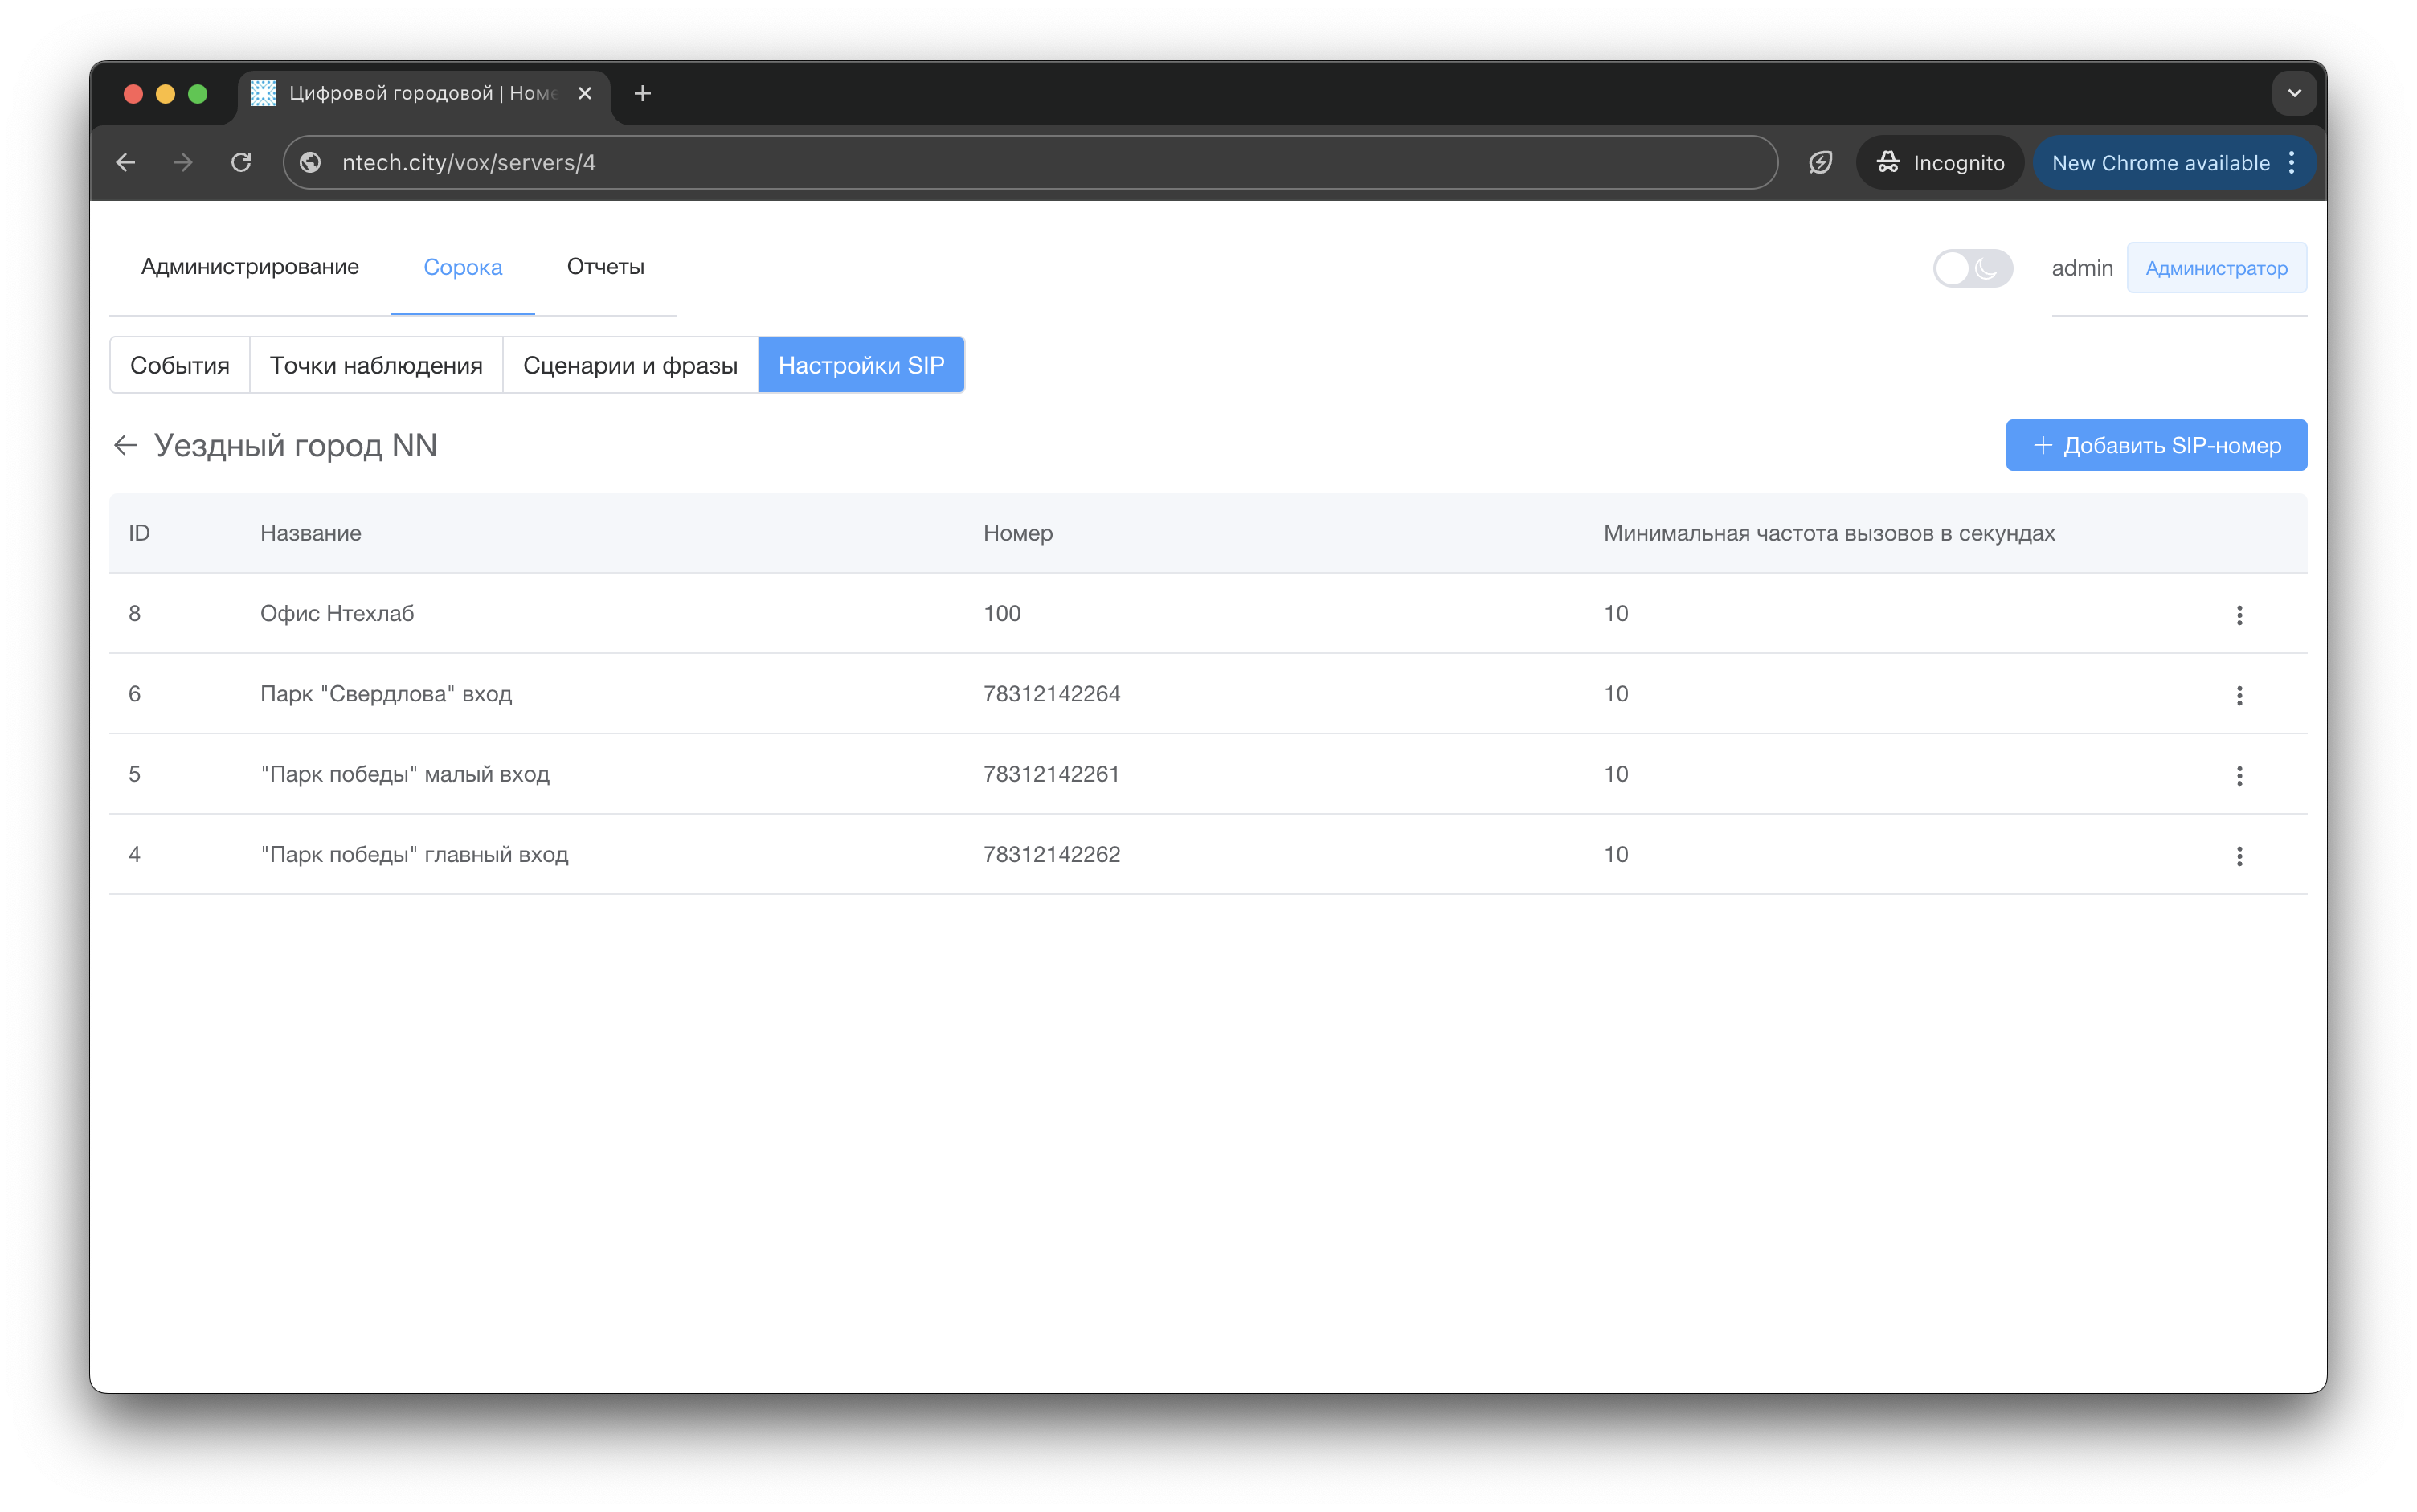Open Точки наблюдения tab
This screenshot has width=2417, height=1512.
pyautogui.click(x=376, y=365)
